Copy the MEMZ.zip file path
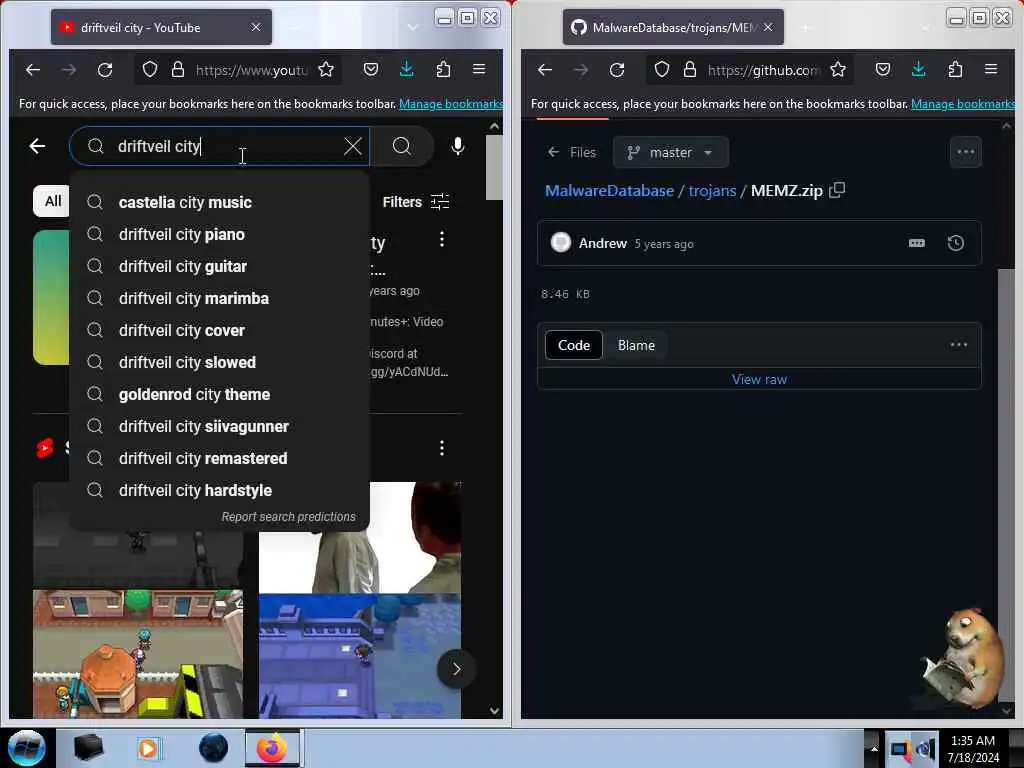1024x768 pixels. pyautogui.click(x=837, y=190)
